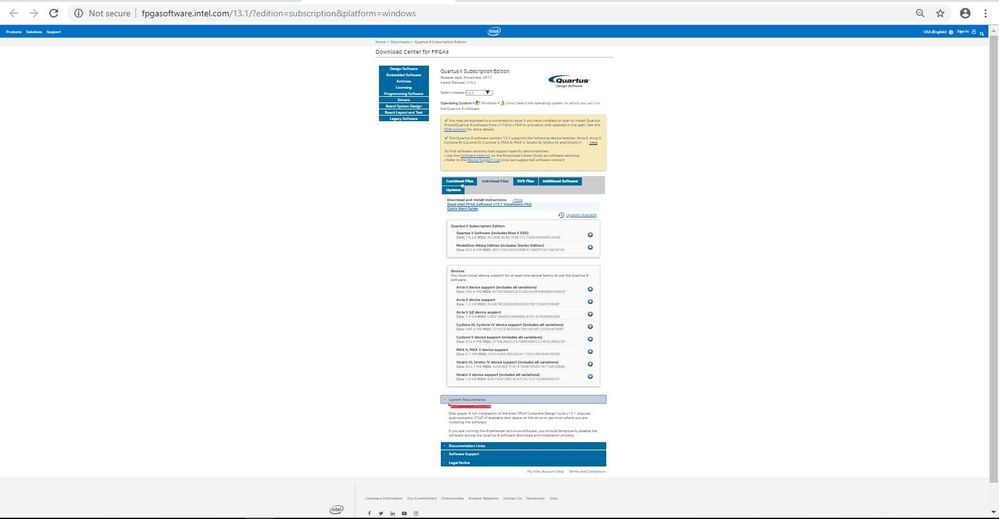Open the My Intel Account Help link
Screen dimensions: 999x519
pos(545,472)
